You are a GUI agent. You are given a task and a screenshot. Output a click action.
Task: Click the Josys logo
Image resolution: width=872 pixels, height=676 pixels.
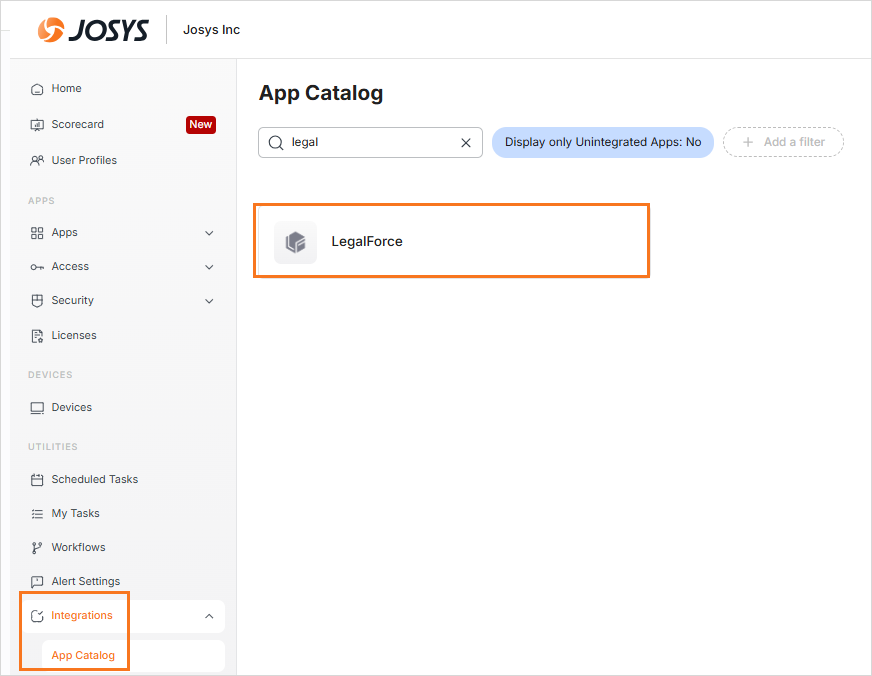[x=92, y=30]
